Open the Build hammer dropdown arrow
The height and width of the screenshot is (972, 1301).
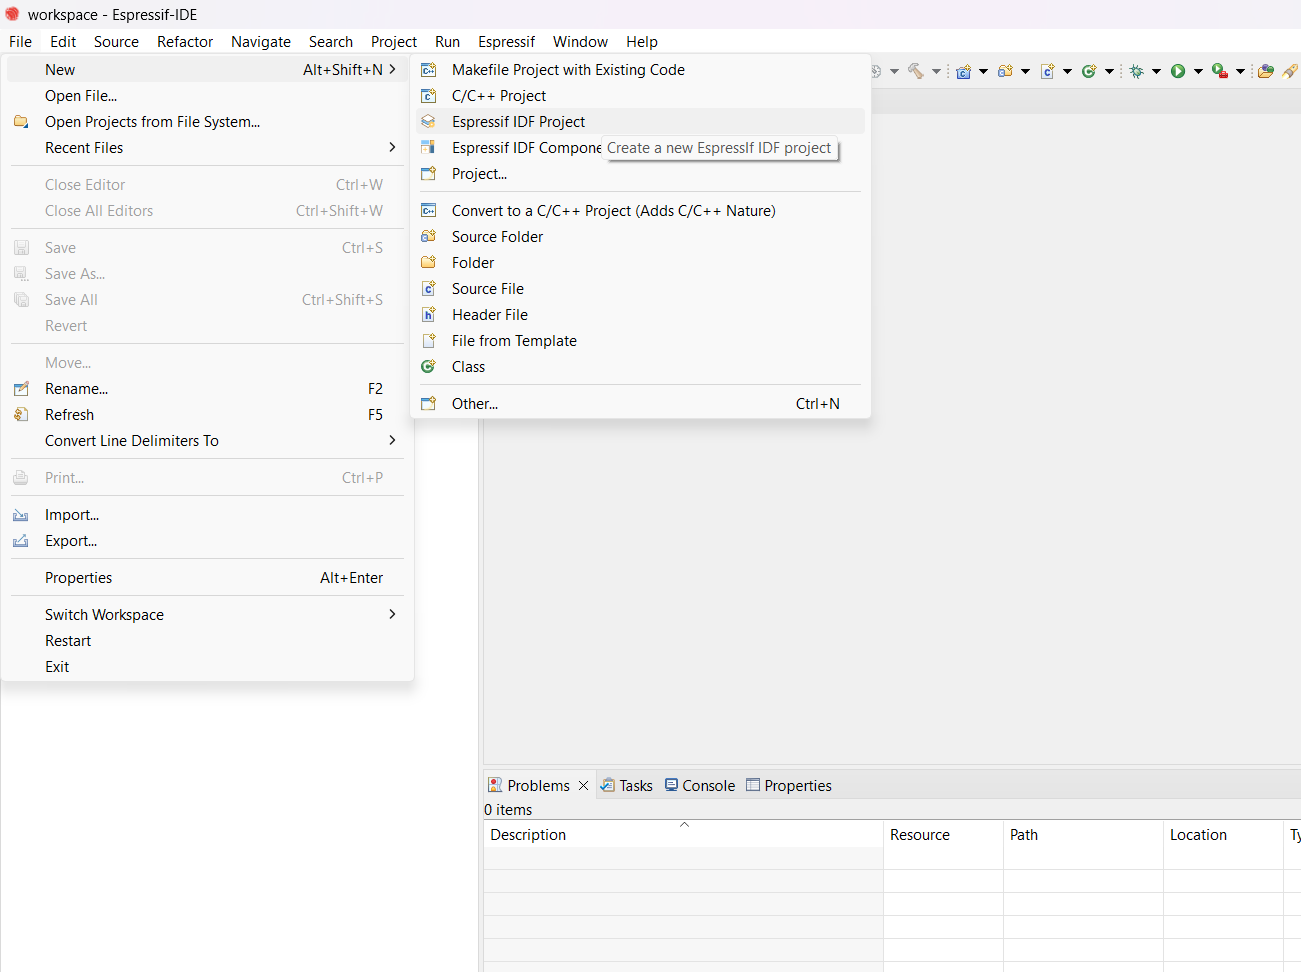tap(936, 71)
